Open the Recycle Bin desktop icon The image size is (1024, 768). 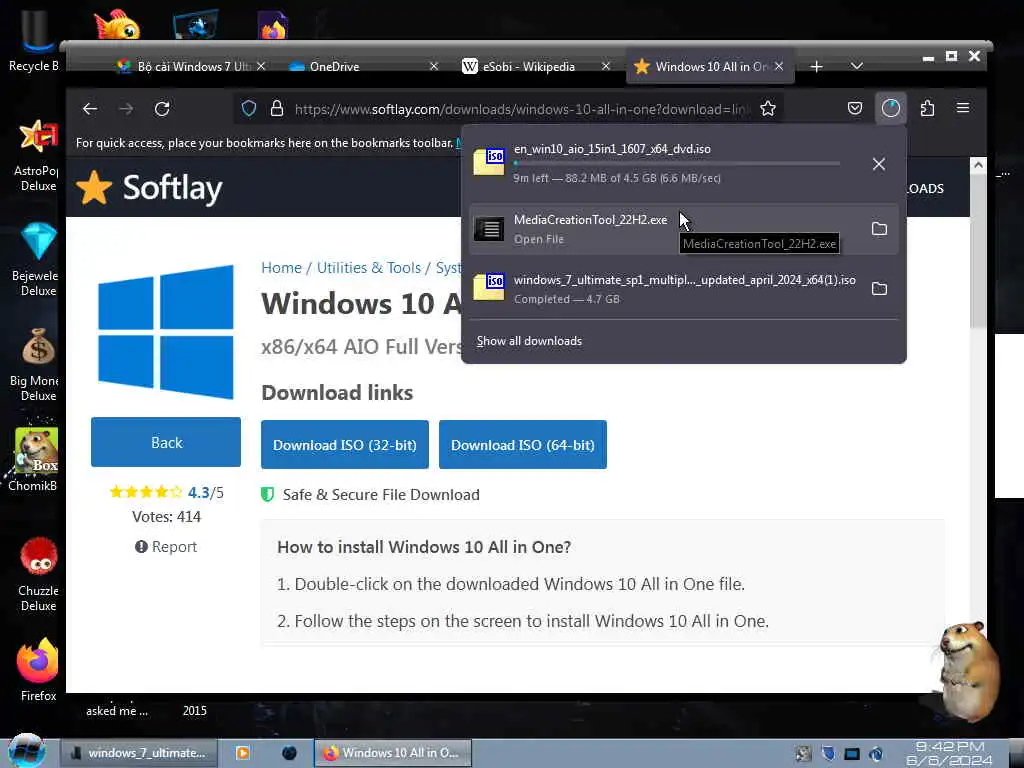(34, 40)
